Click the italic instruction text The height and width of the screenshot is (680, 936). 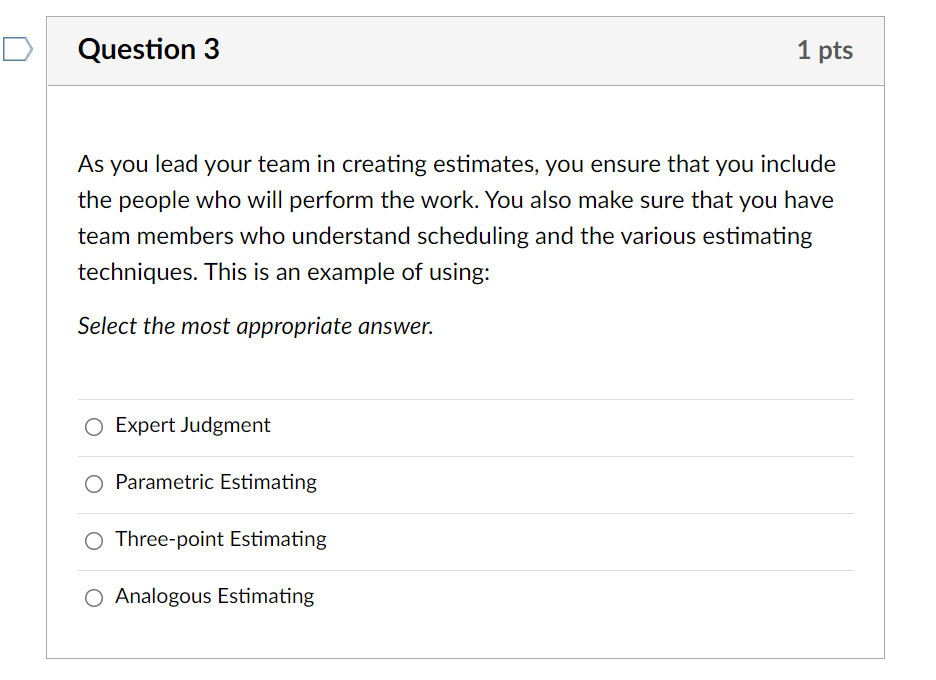click(255, 326)
